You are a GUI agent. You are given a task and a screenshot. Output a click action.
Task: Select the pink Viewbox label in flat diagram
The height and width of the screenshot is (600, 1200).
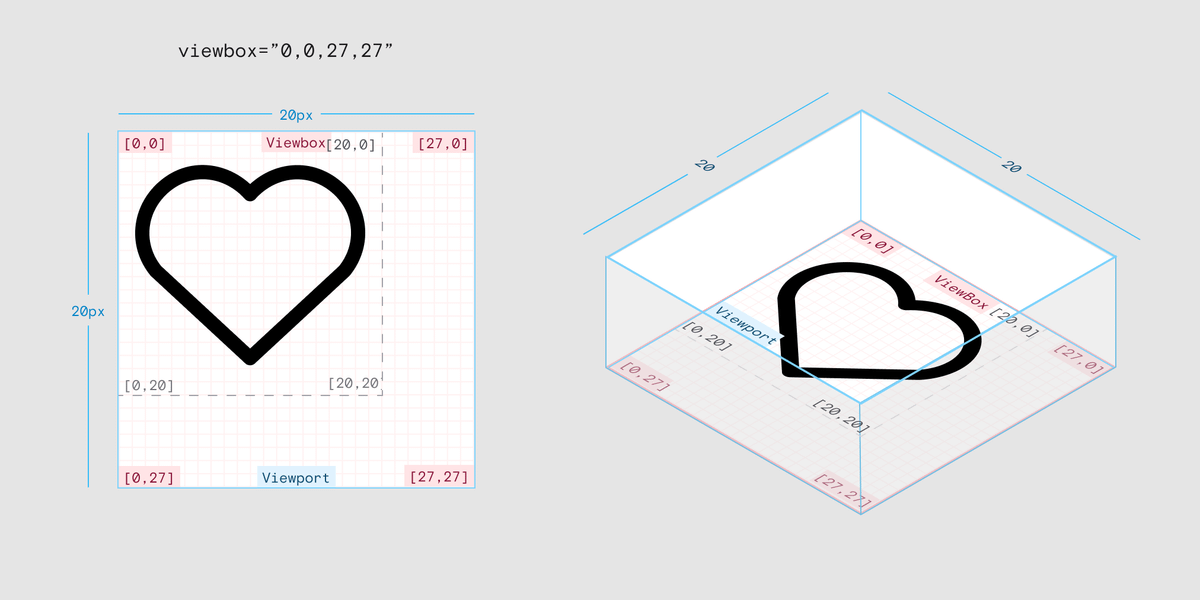[x=294, y=142]
